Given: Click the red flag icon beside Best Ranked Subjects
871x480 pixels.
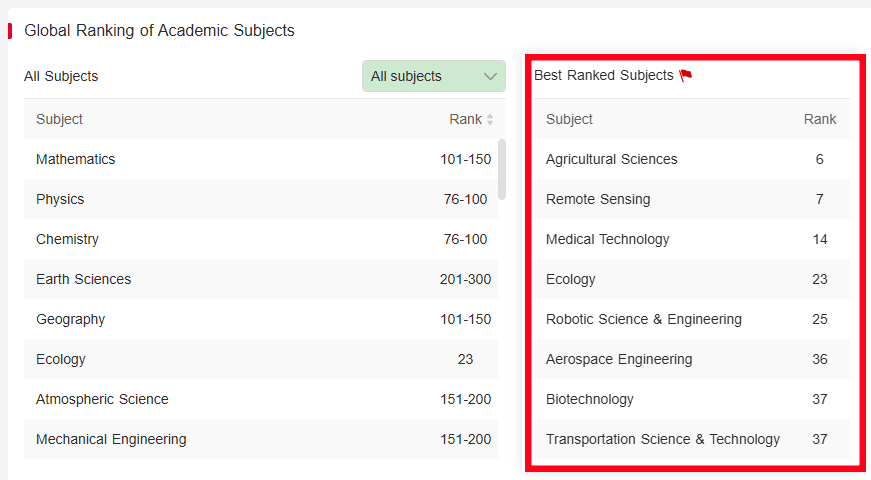Looking at the screenshot, I should coord(685,76).
